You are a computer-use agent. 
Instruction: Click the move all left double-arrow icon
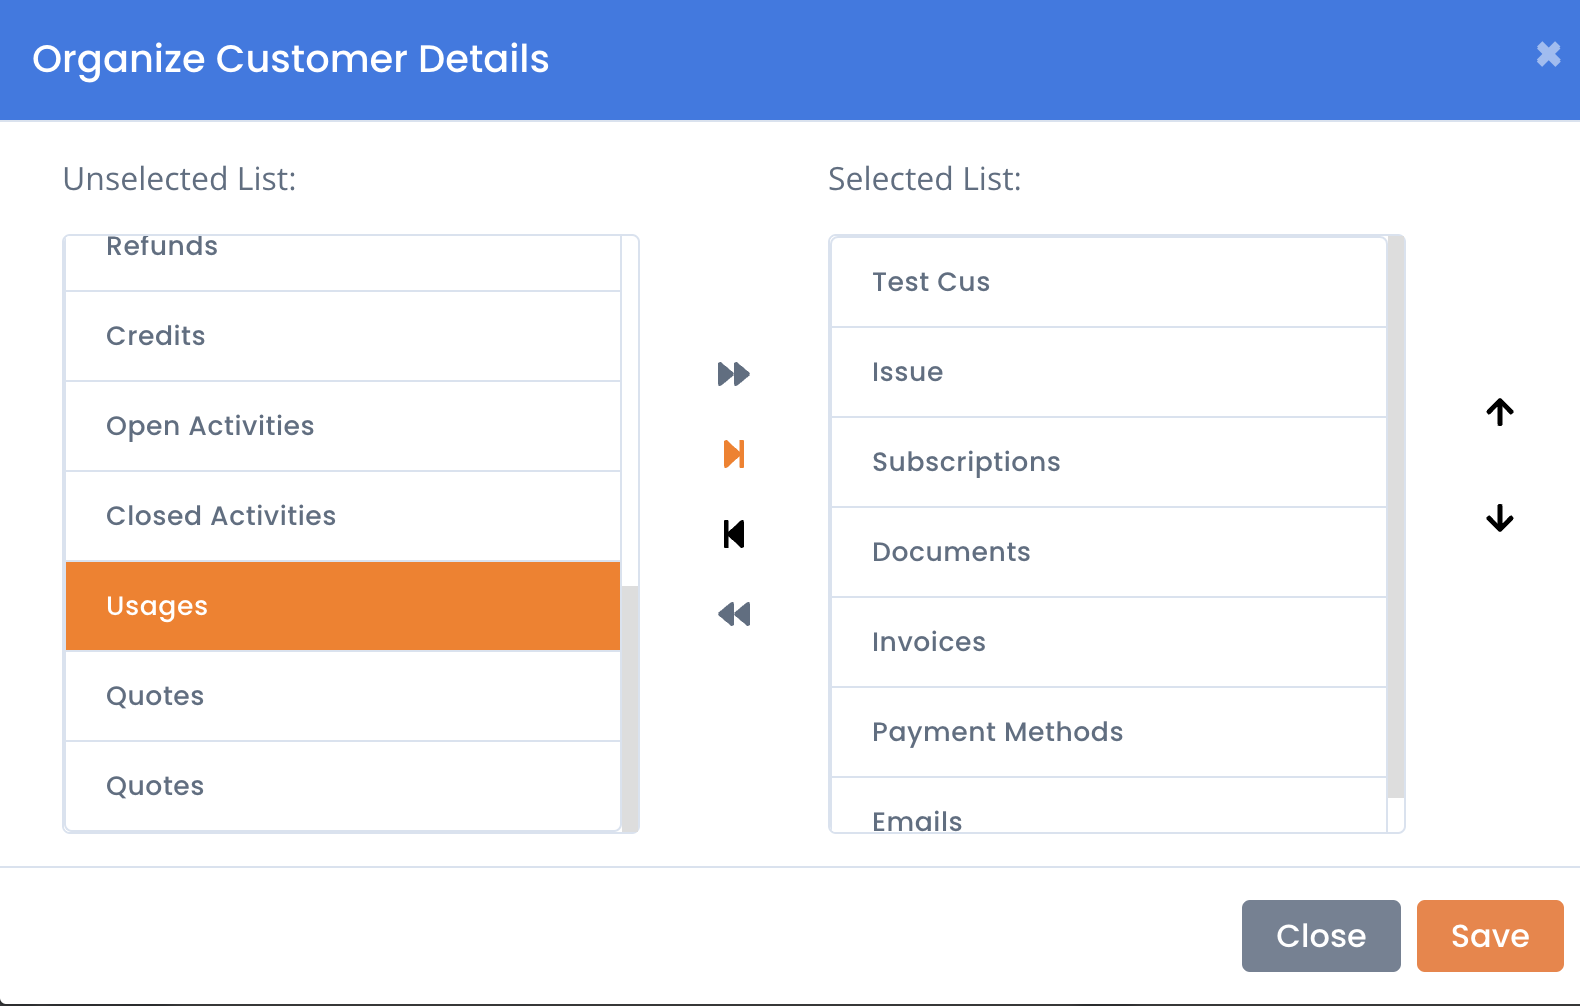click(x=734, y=614)
